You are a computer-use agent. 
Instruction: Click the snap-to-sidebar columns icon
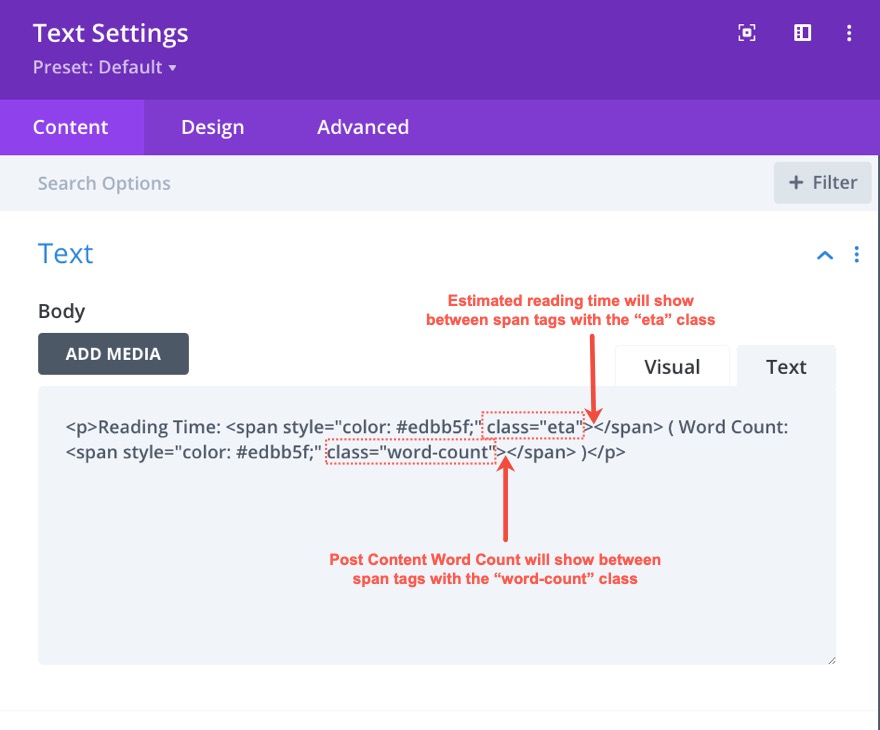[x=802, y=33]
